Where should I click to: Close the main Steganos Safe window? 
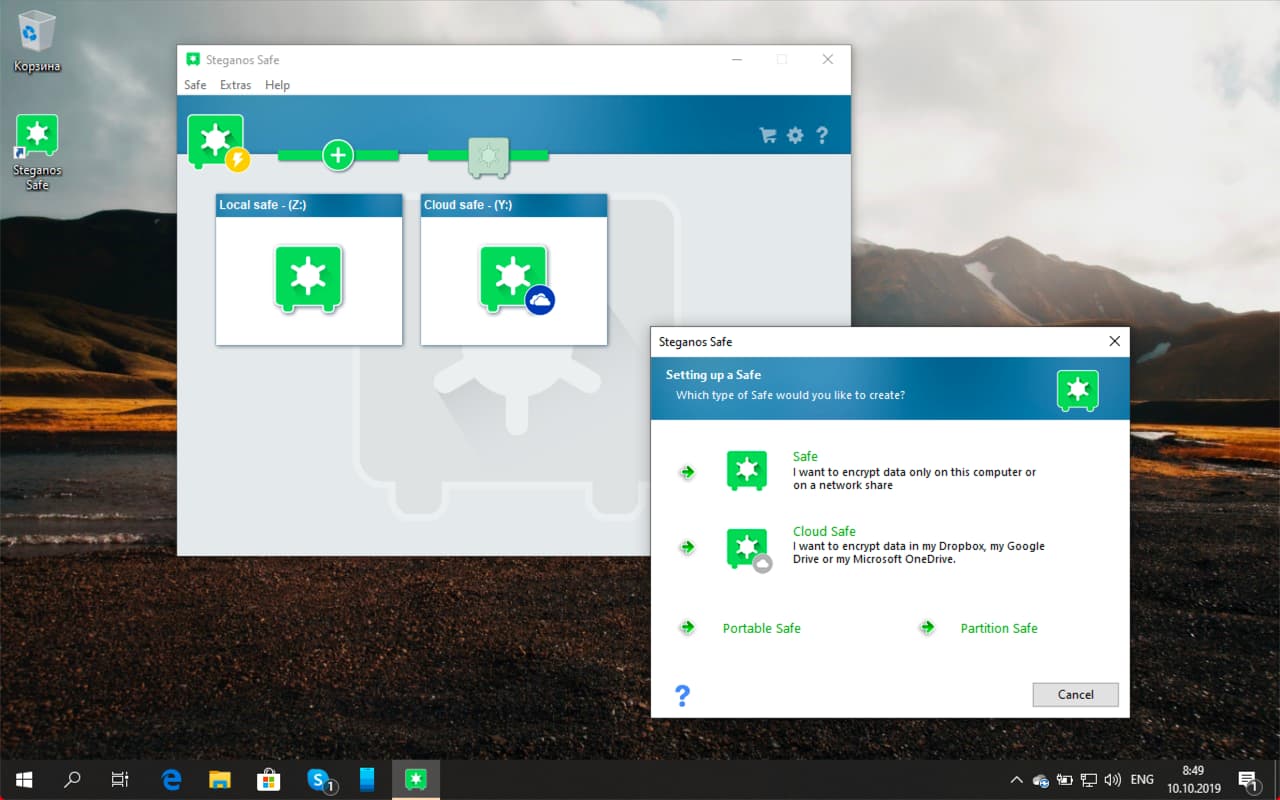coord(828,59)
